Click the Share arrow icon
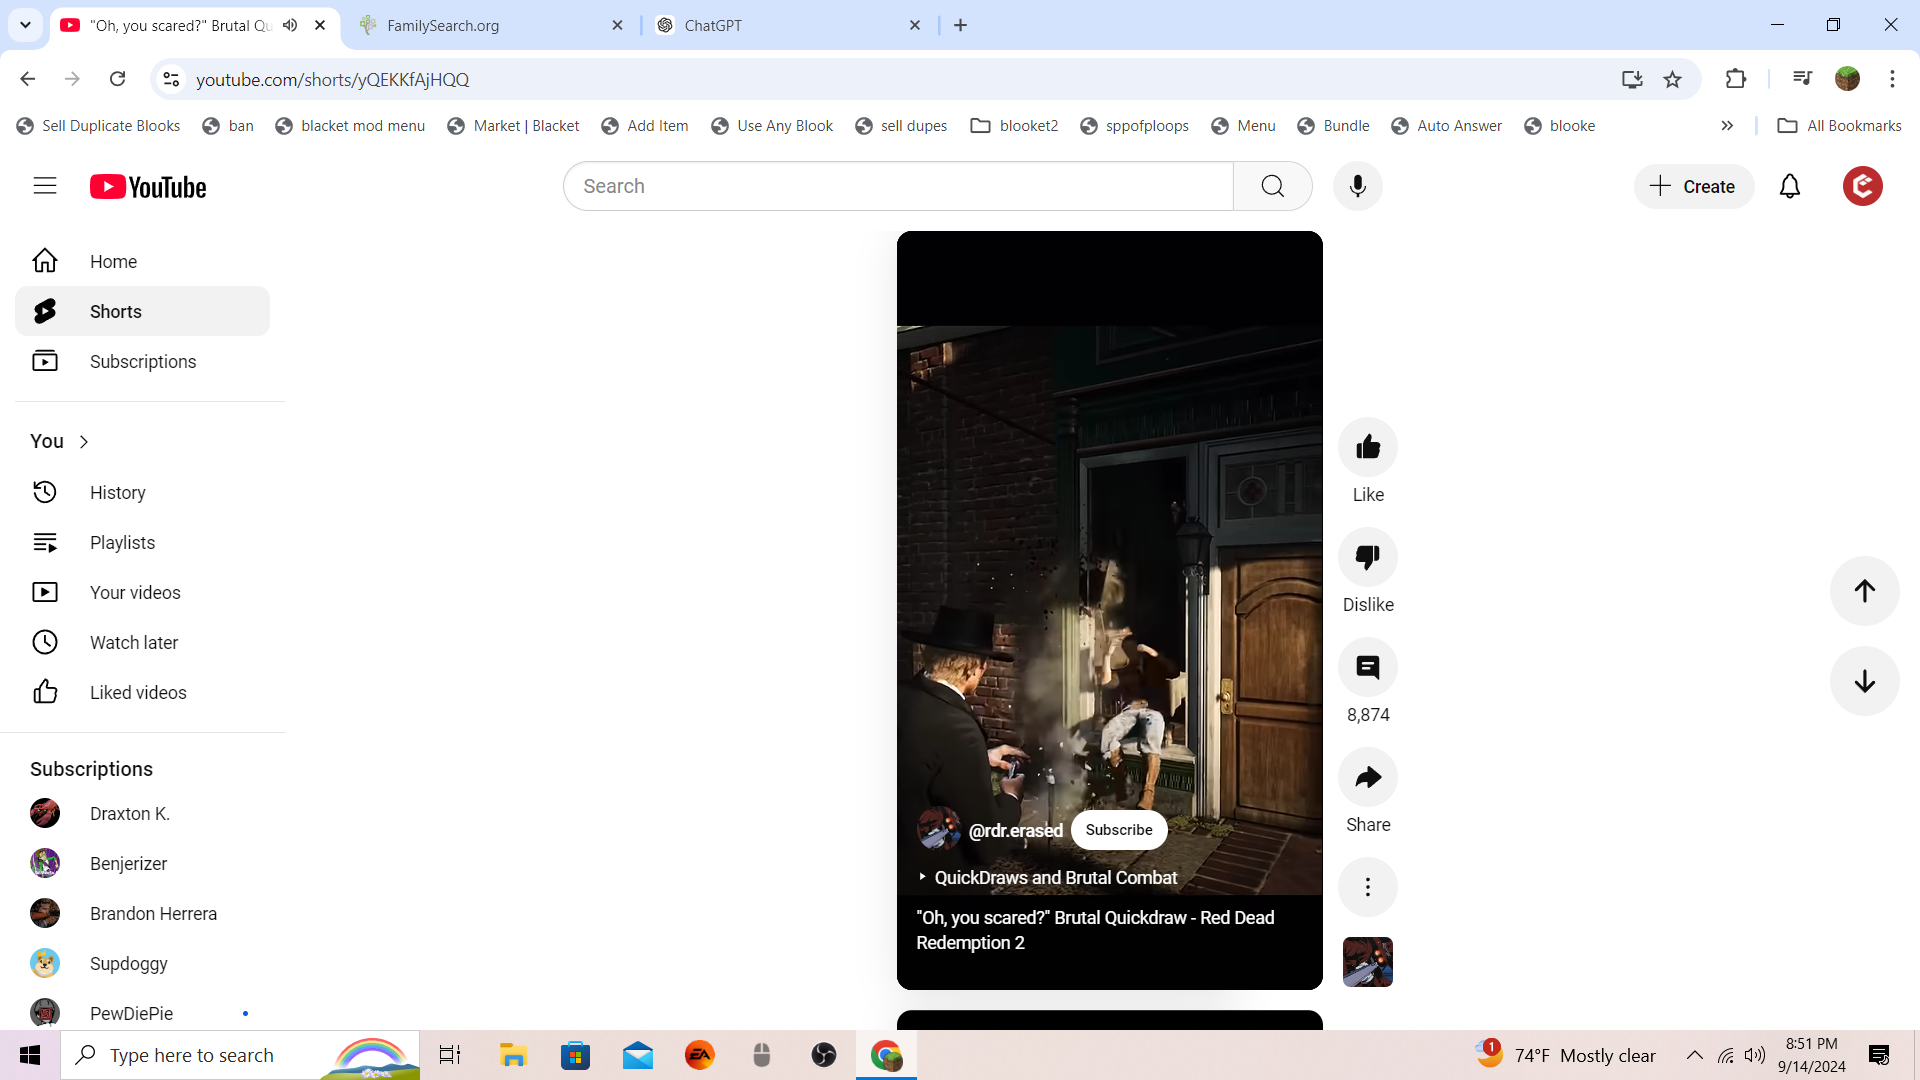 click(x=1367, y=777)
